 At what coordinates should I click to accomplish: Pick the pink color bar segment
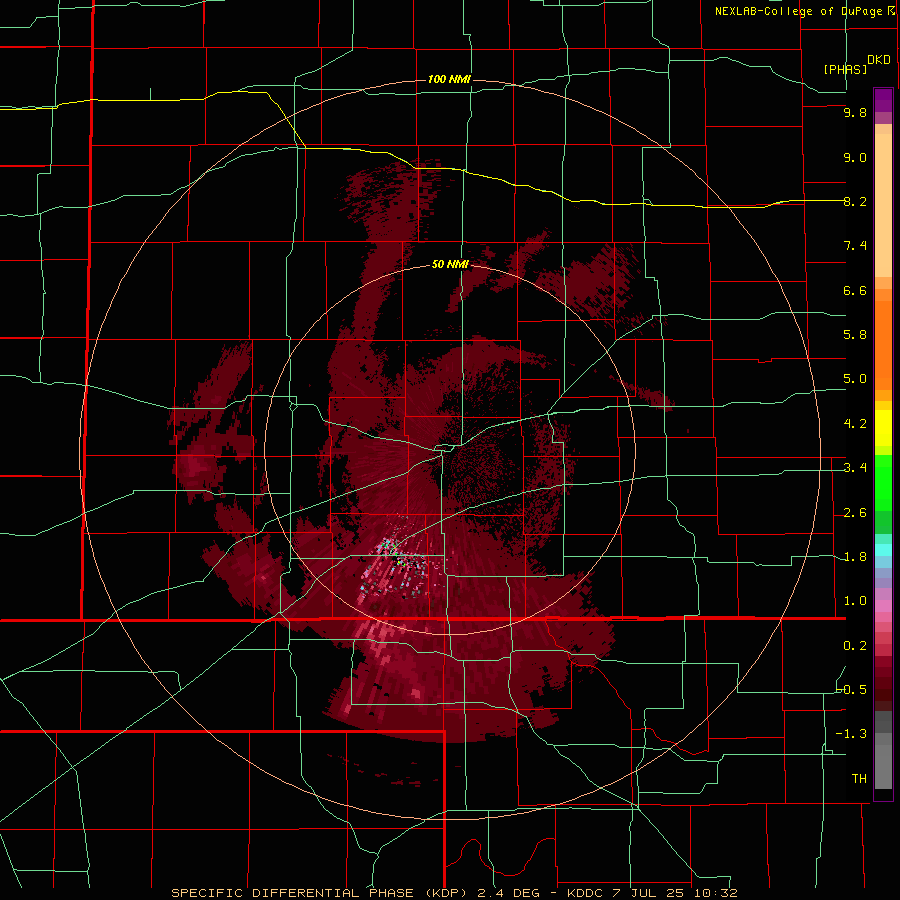pos(883,606)
